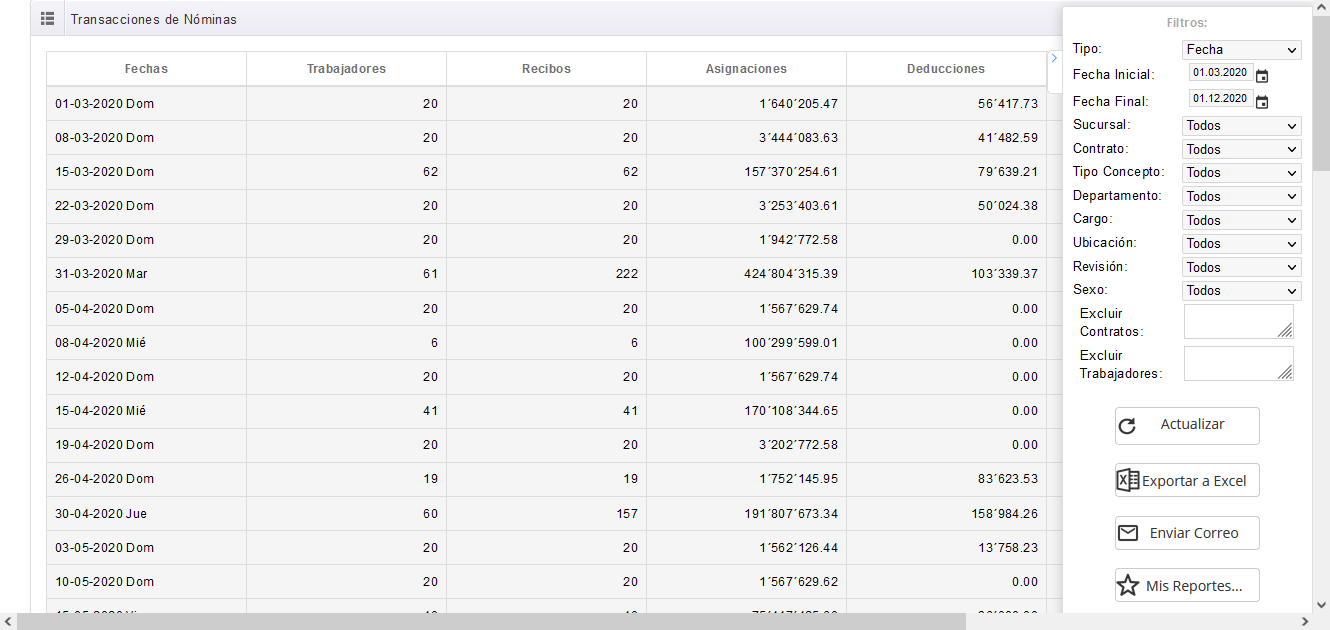The width and height of the screenshot is (1330, 630).
Task: Click in the Excluir Contratos text area
Action: tap(1238, 322)
